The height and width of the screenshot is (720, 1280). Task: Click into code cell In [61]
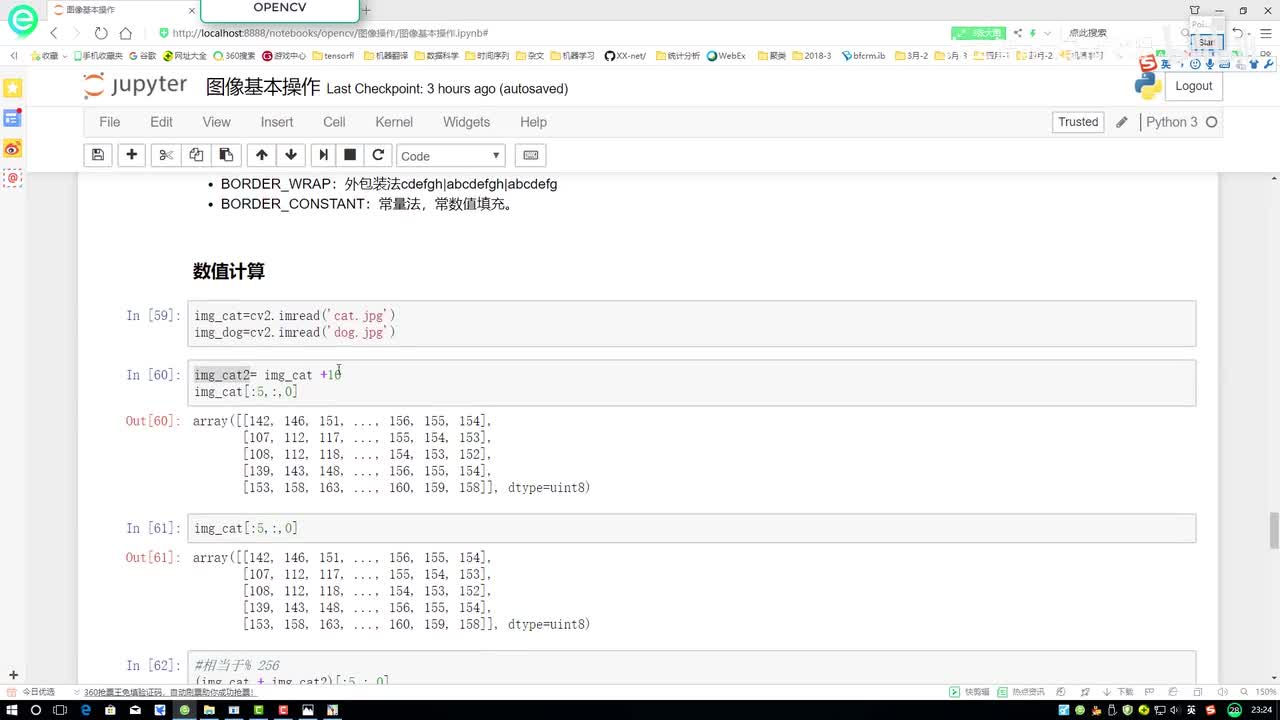(691, 528)
